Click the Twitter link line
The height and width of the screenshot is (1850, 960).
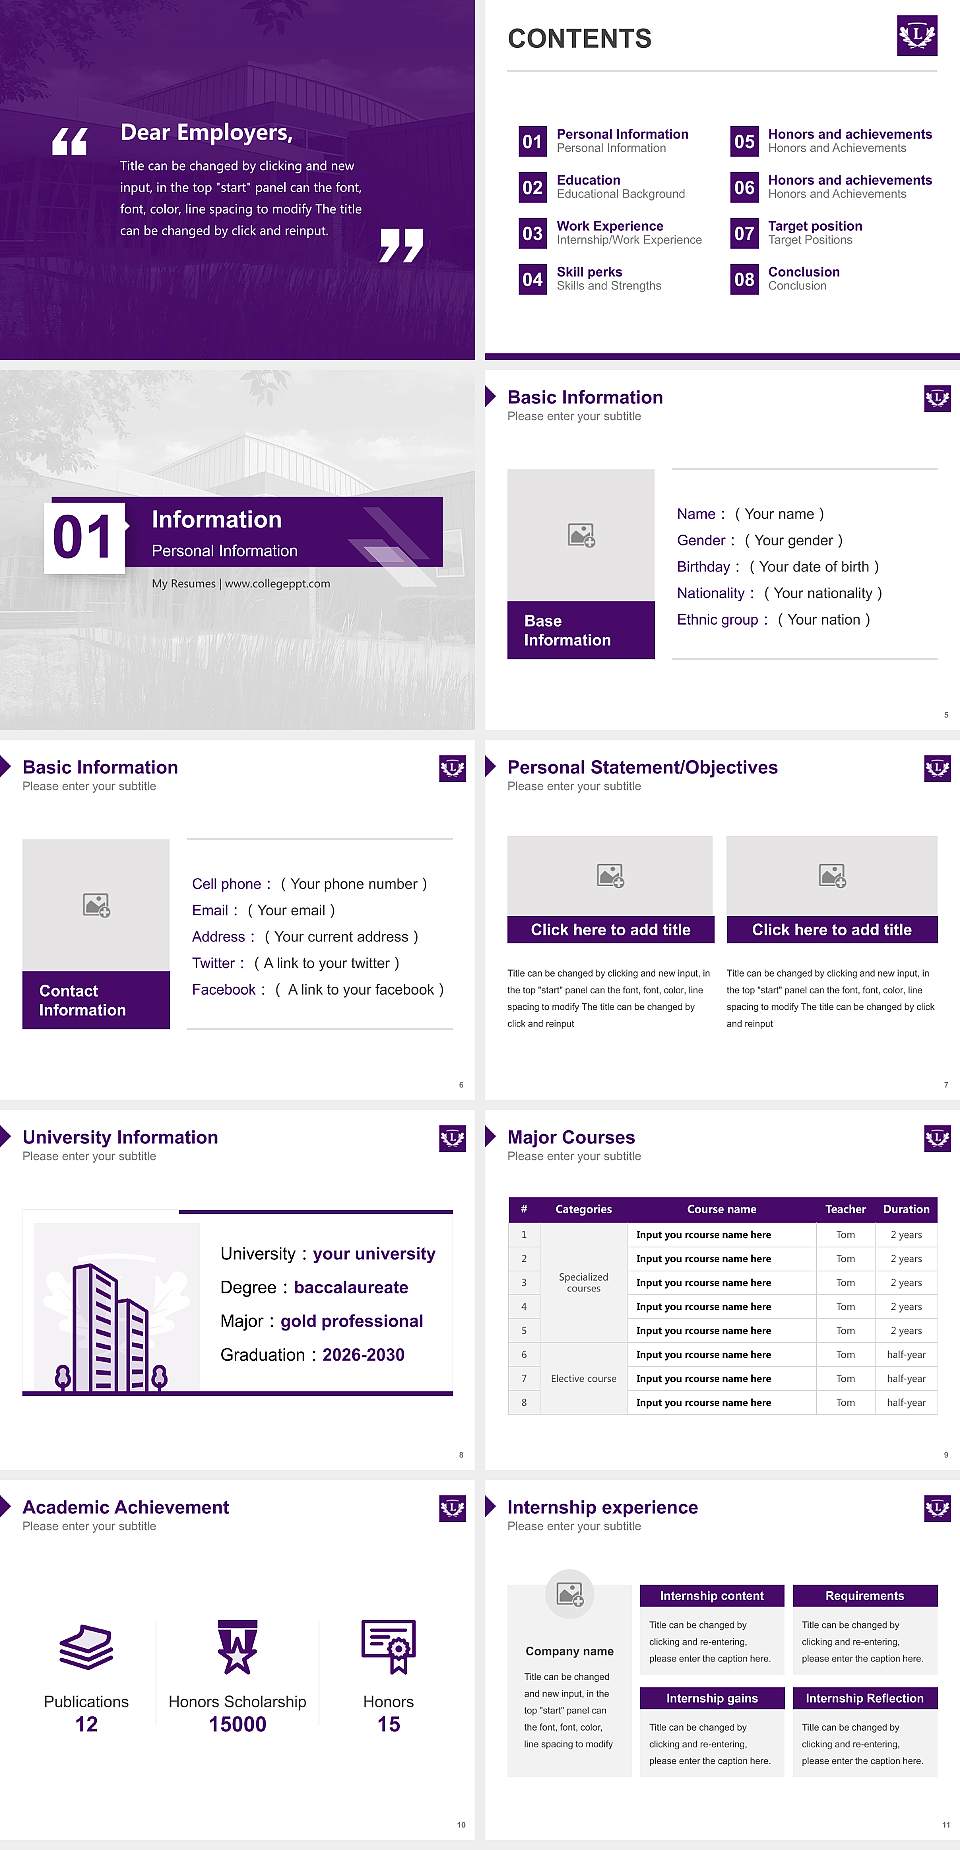click(x=295, y=963)
